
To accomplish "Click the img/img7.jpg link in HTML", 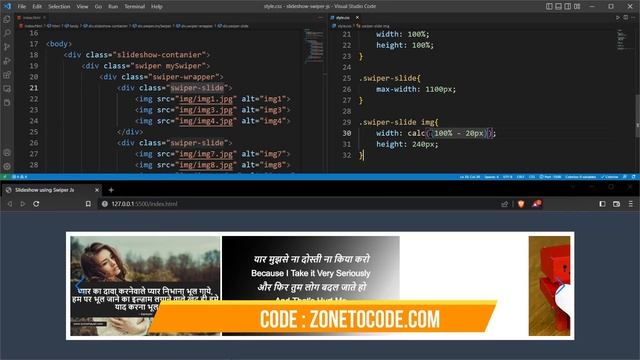I will coord(206,154).
